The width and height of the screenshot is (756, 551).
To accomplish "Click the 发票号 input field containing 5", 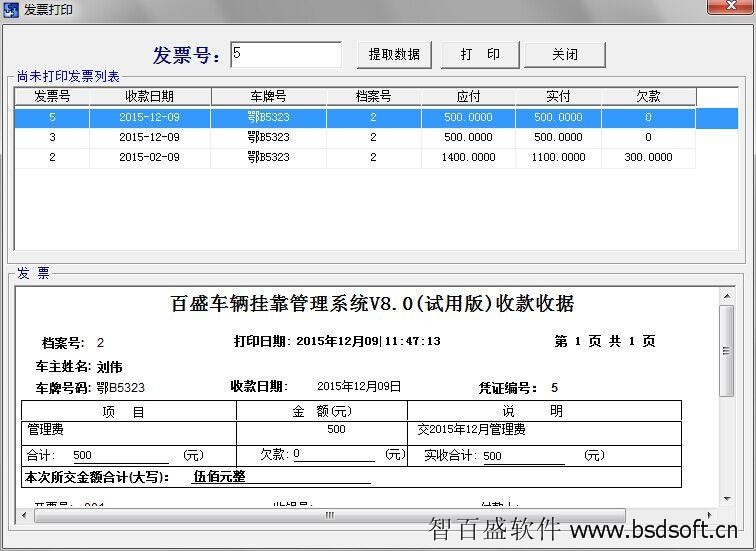I will [x=286, y=54].
